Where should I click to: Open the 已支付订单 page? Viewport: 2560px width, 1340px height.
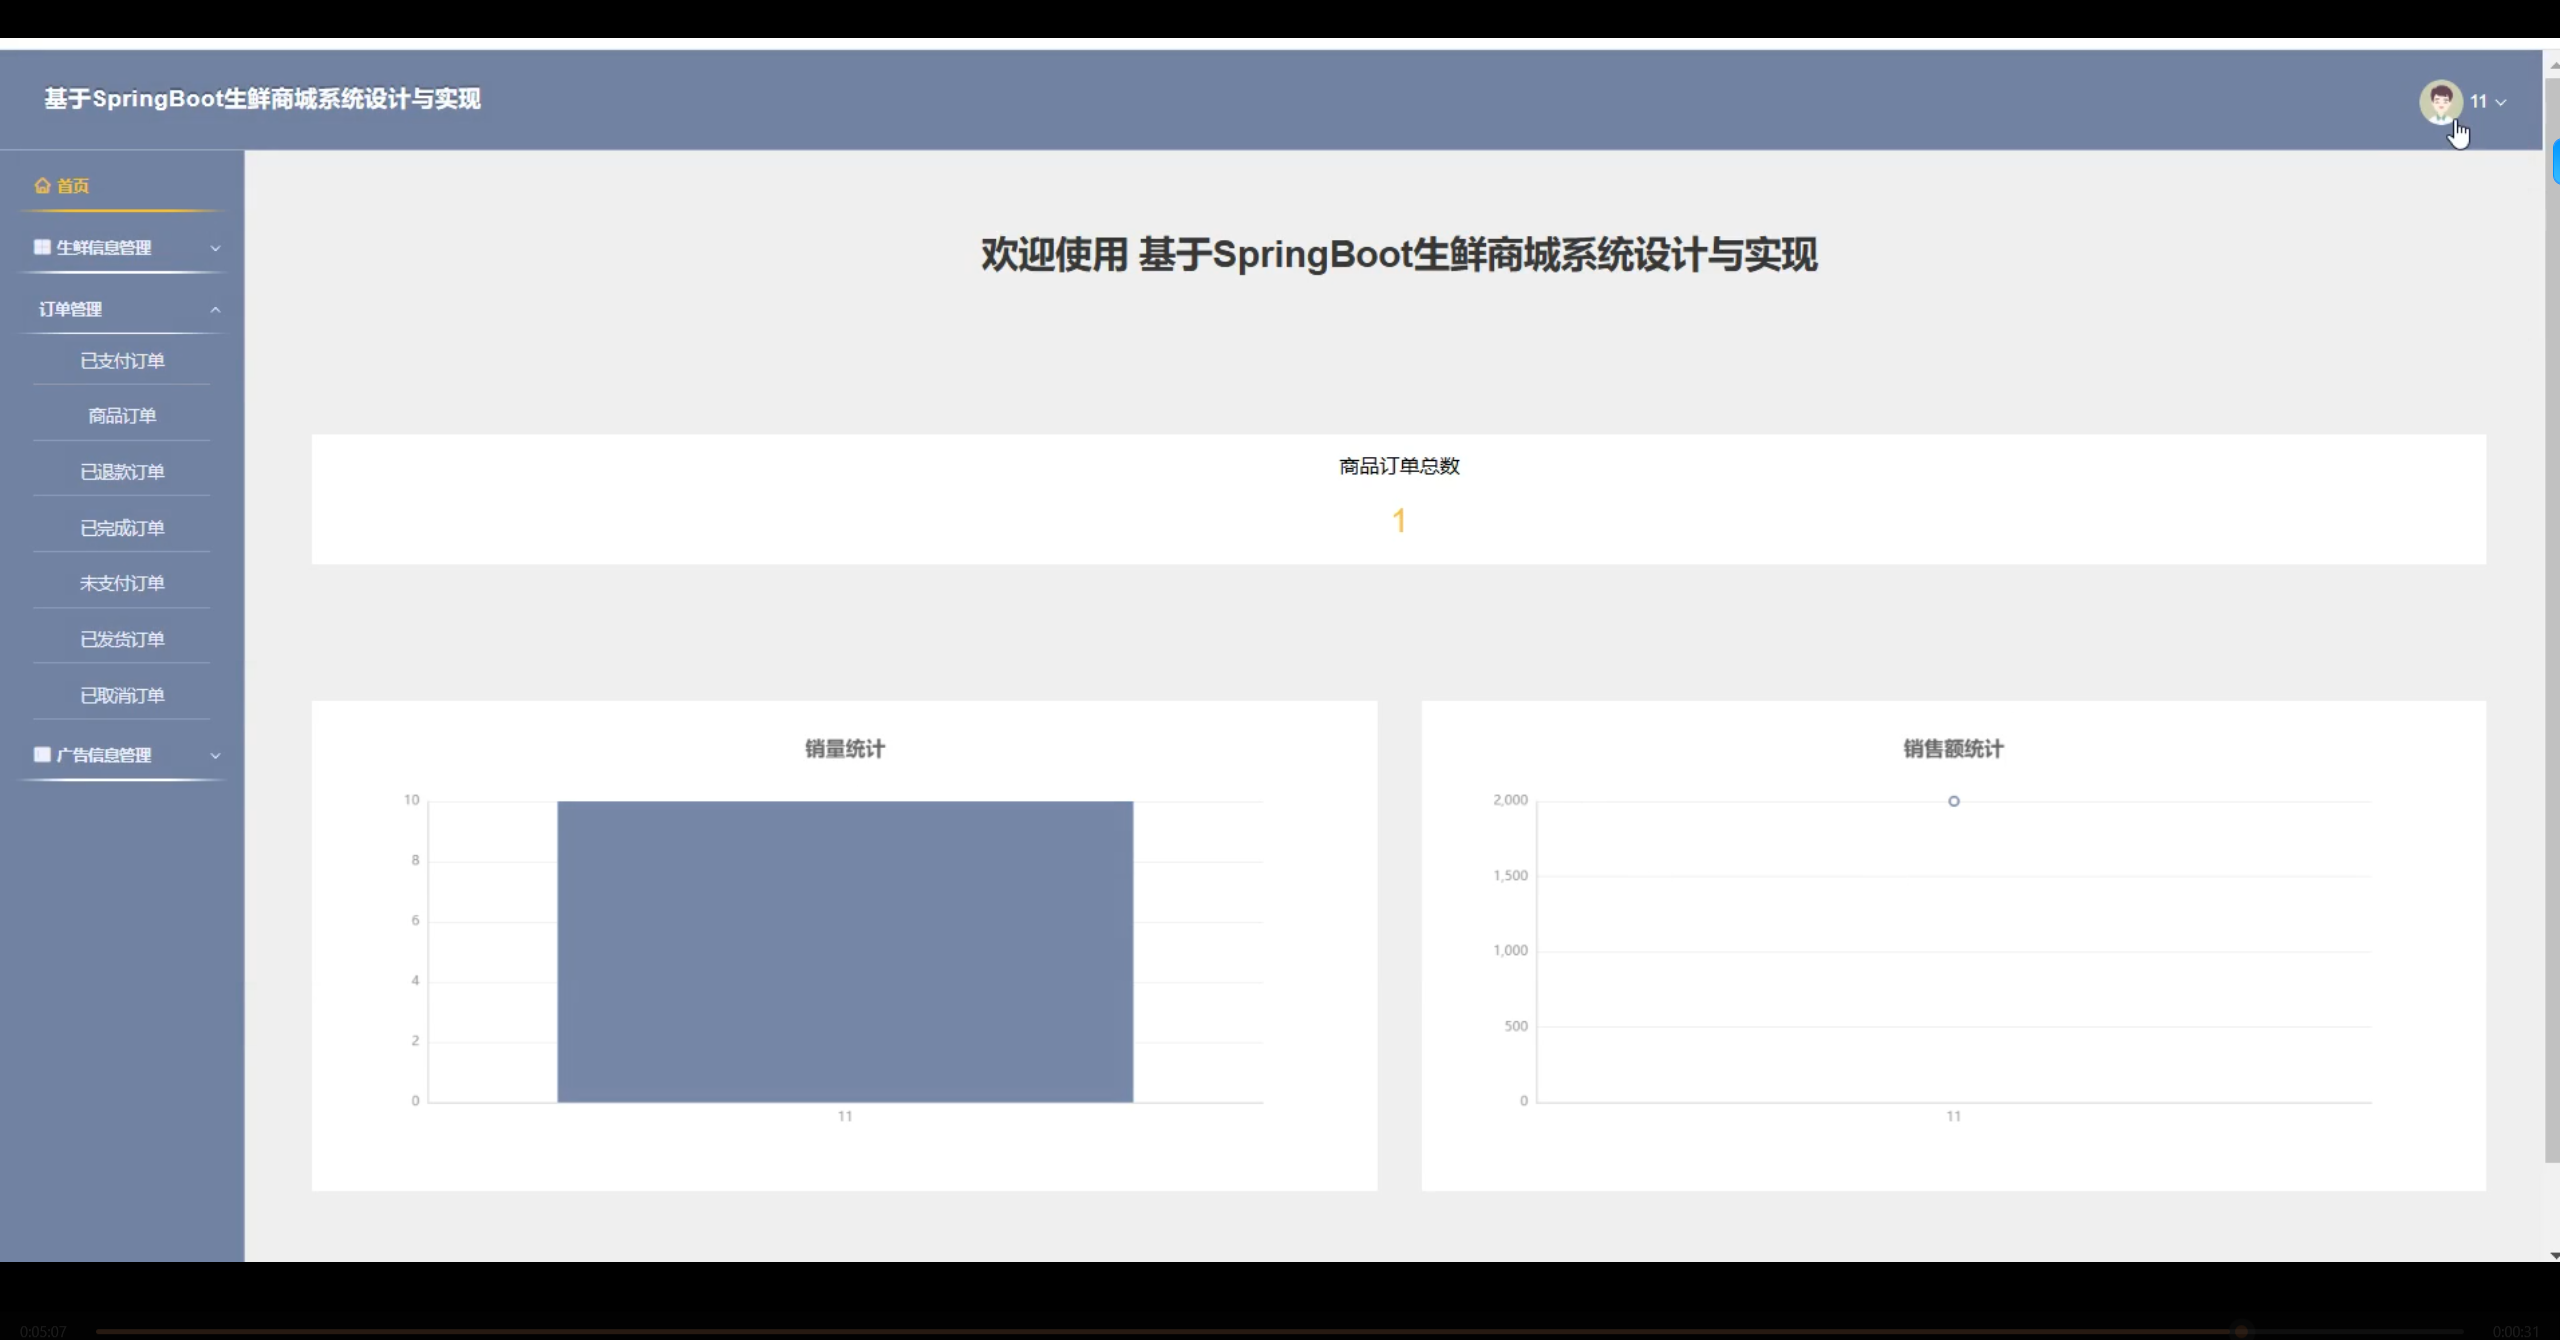[x=122, y=360]
